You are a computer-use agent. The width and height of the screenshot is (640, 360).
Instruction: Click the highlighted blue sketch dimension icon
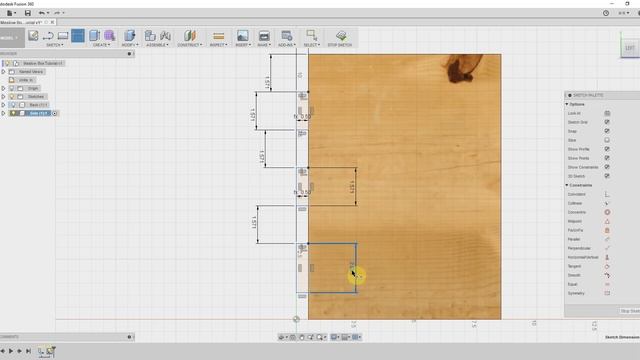pos(78,36)
